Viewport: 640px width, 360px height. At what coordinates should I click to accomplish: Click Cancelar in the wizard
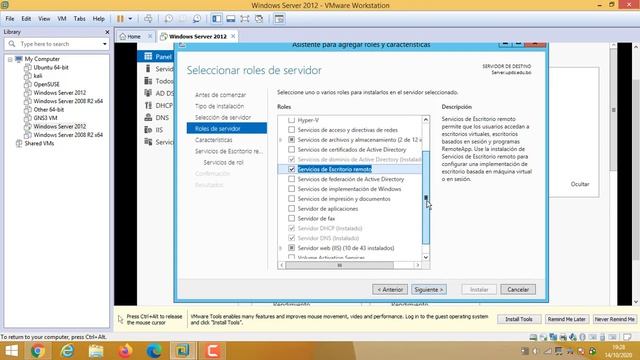pyautogui.click(x=518, y=289)
